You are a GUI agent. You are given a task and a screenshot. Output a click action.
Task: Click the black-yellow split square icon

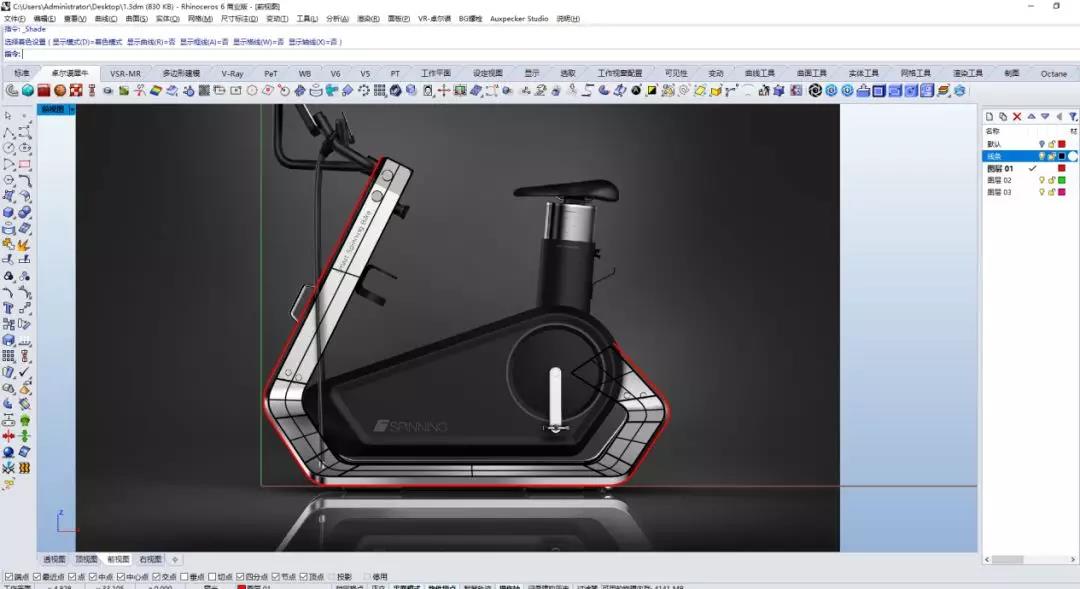[x=652, y=90]
